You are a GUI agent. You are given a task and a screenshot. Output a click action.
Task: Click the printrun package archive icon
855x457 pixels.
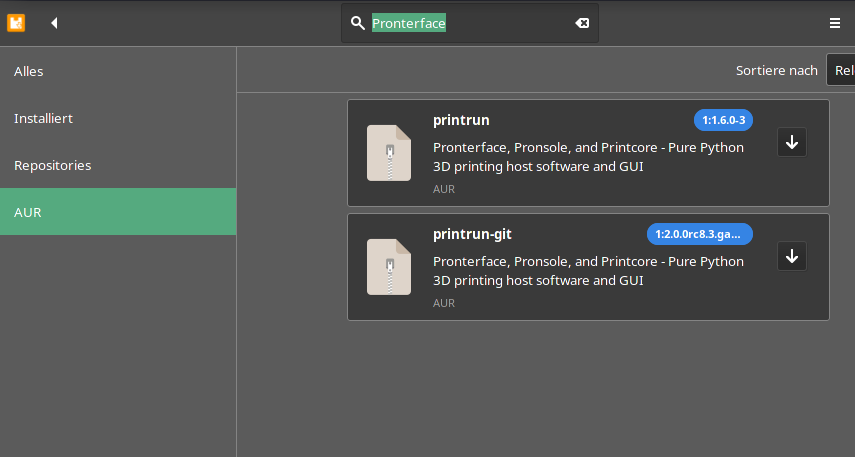pos(388,153)
